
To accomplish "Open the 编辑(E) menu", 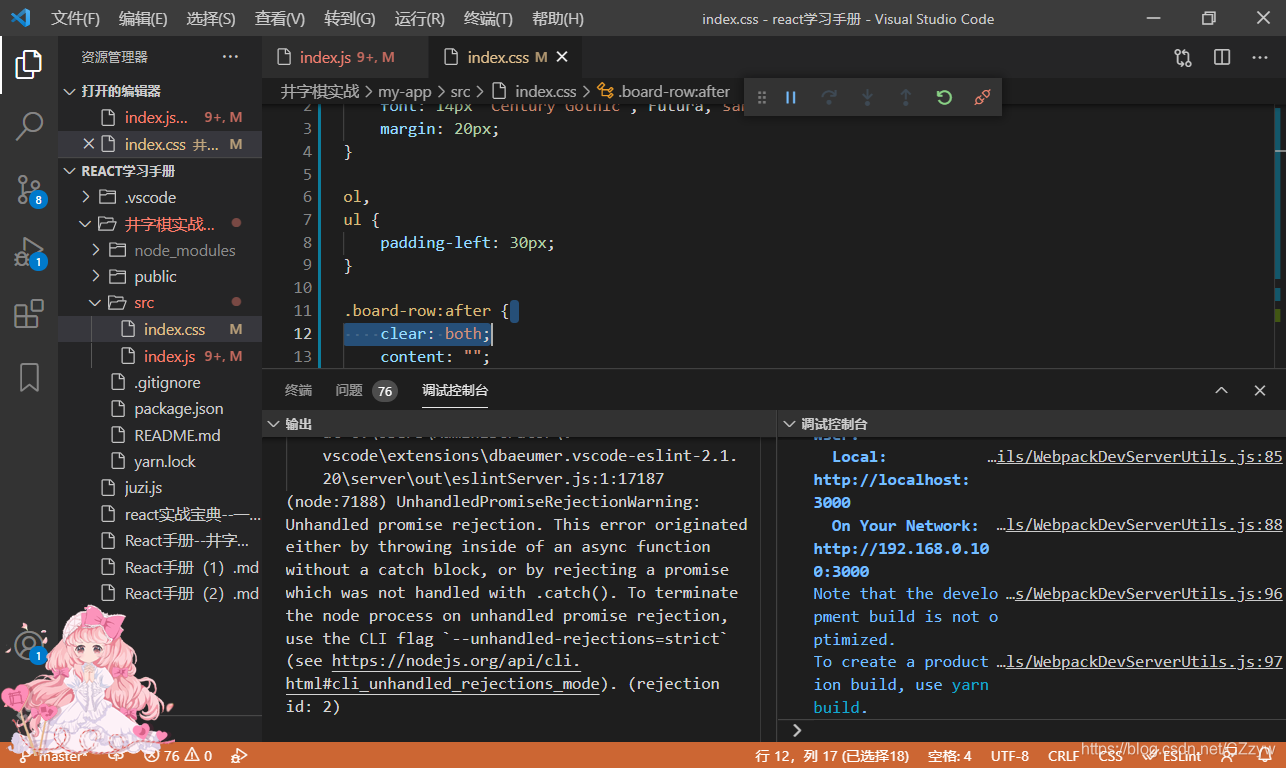I will point(143,18).
